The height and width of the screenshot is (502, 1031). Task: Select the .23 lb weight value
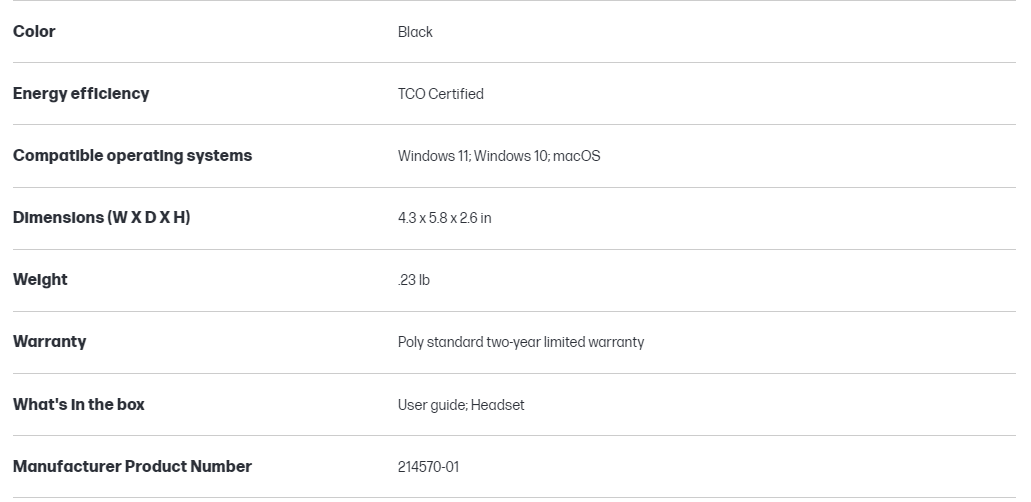point(414,280)
